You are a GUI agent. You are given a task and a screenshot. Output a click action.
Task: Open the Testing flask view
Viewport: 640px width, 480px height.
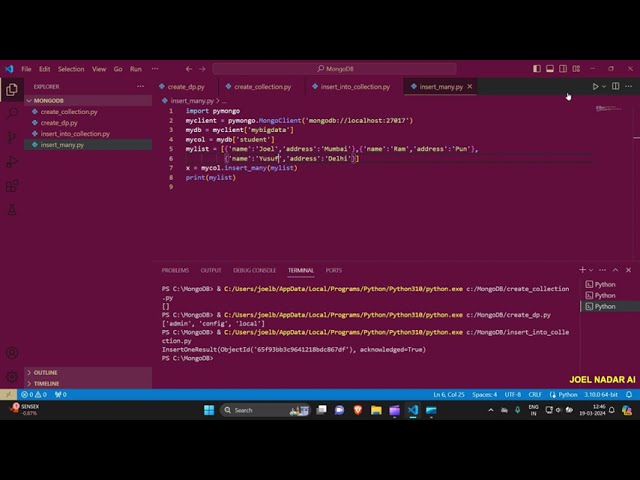click(x=12, y=210)
